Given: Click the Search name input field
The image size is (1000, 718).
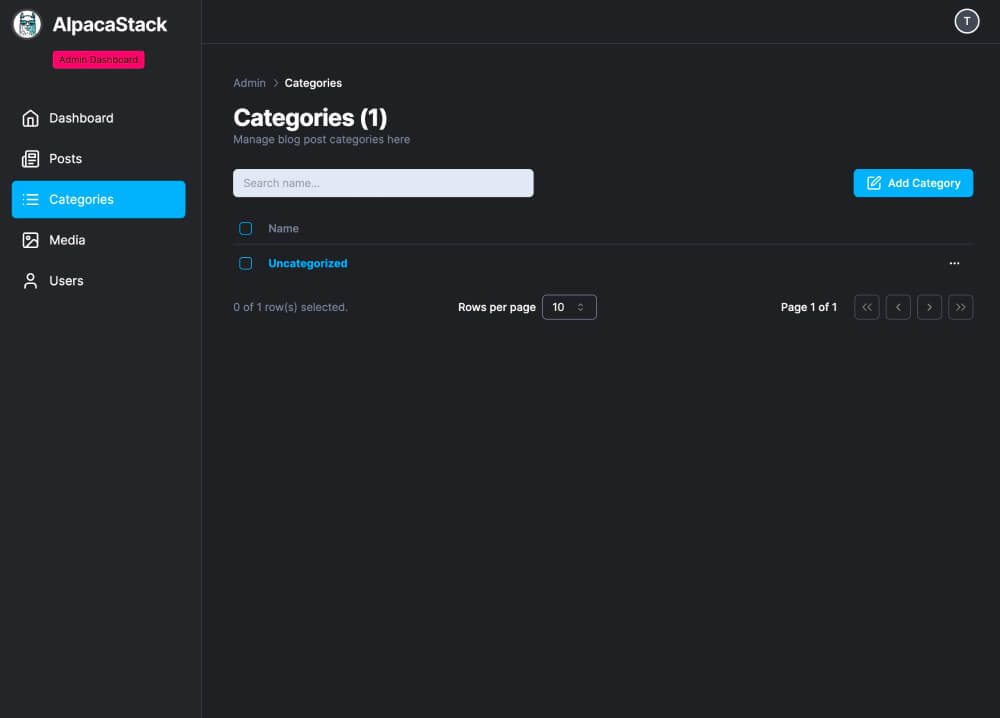Looking at the screenshot, I should point(383,183).
